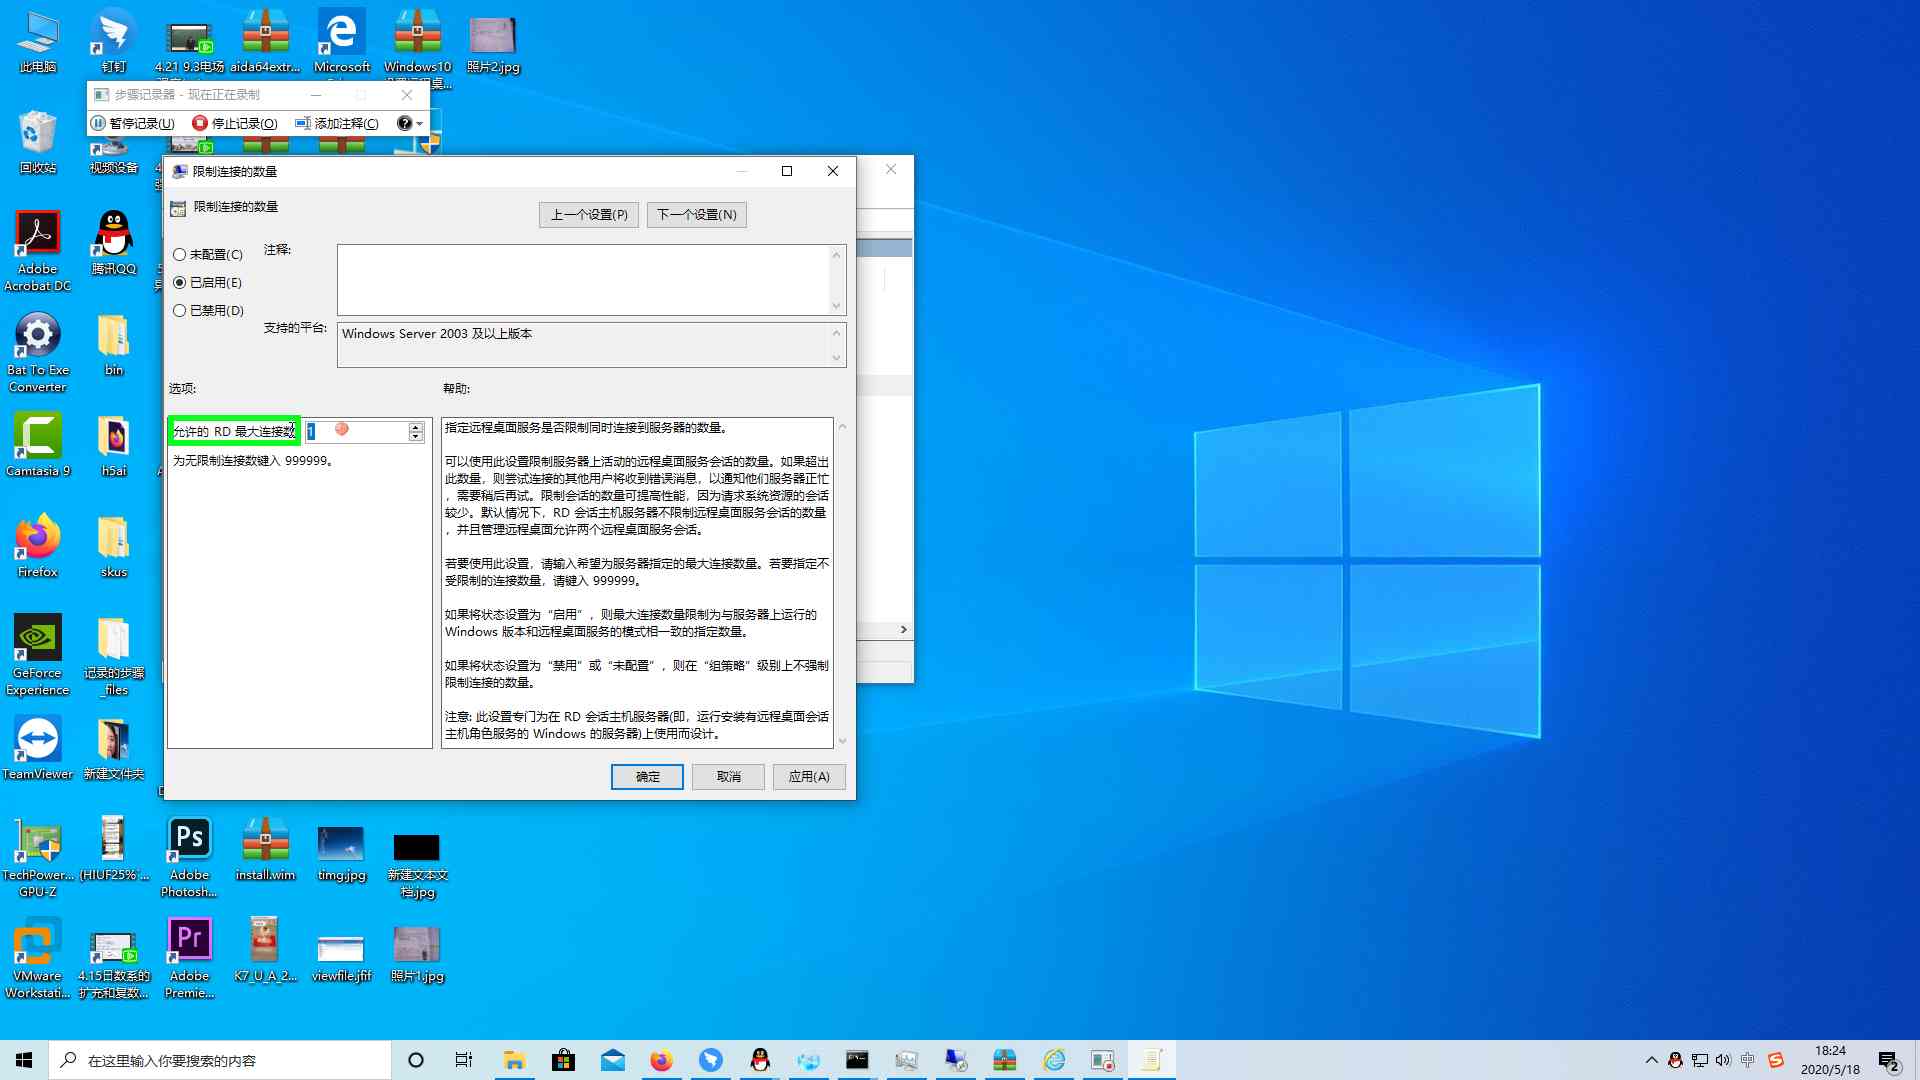Open the Adobe Premiere desktop shortcut
This screenshot has width=1920, height=1080.
(x=190, y=959)
